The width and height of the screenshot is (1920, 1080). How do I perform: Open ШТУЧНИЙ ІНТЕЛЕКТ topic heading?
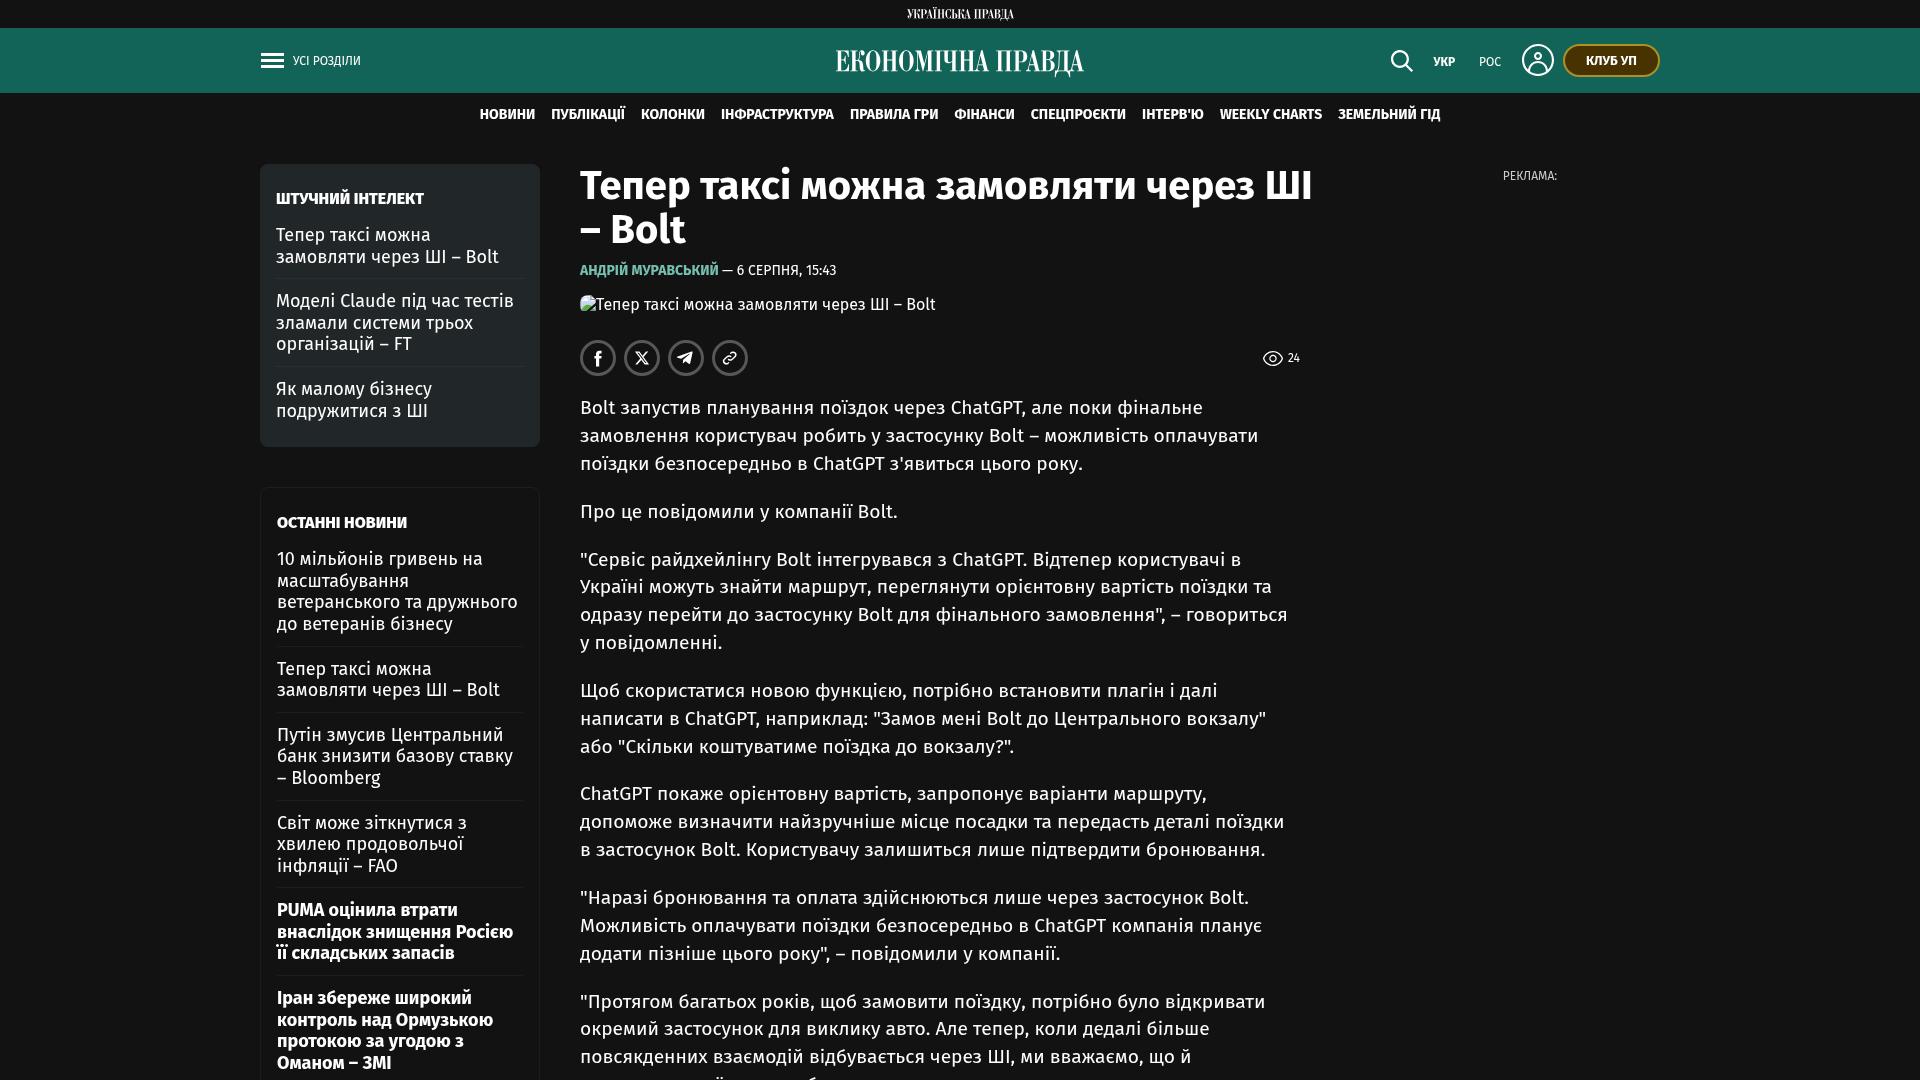[350, 199]
